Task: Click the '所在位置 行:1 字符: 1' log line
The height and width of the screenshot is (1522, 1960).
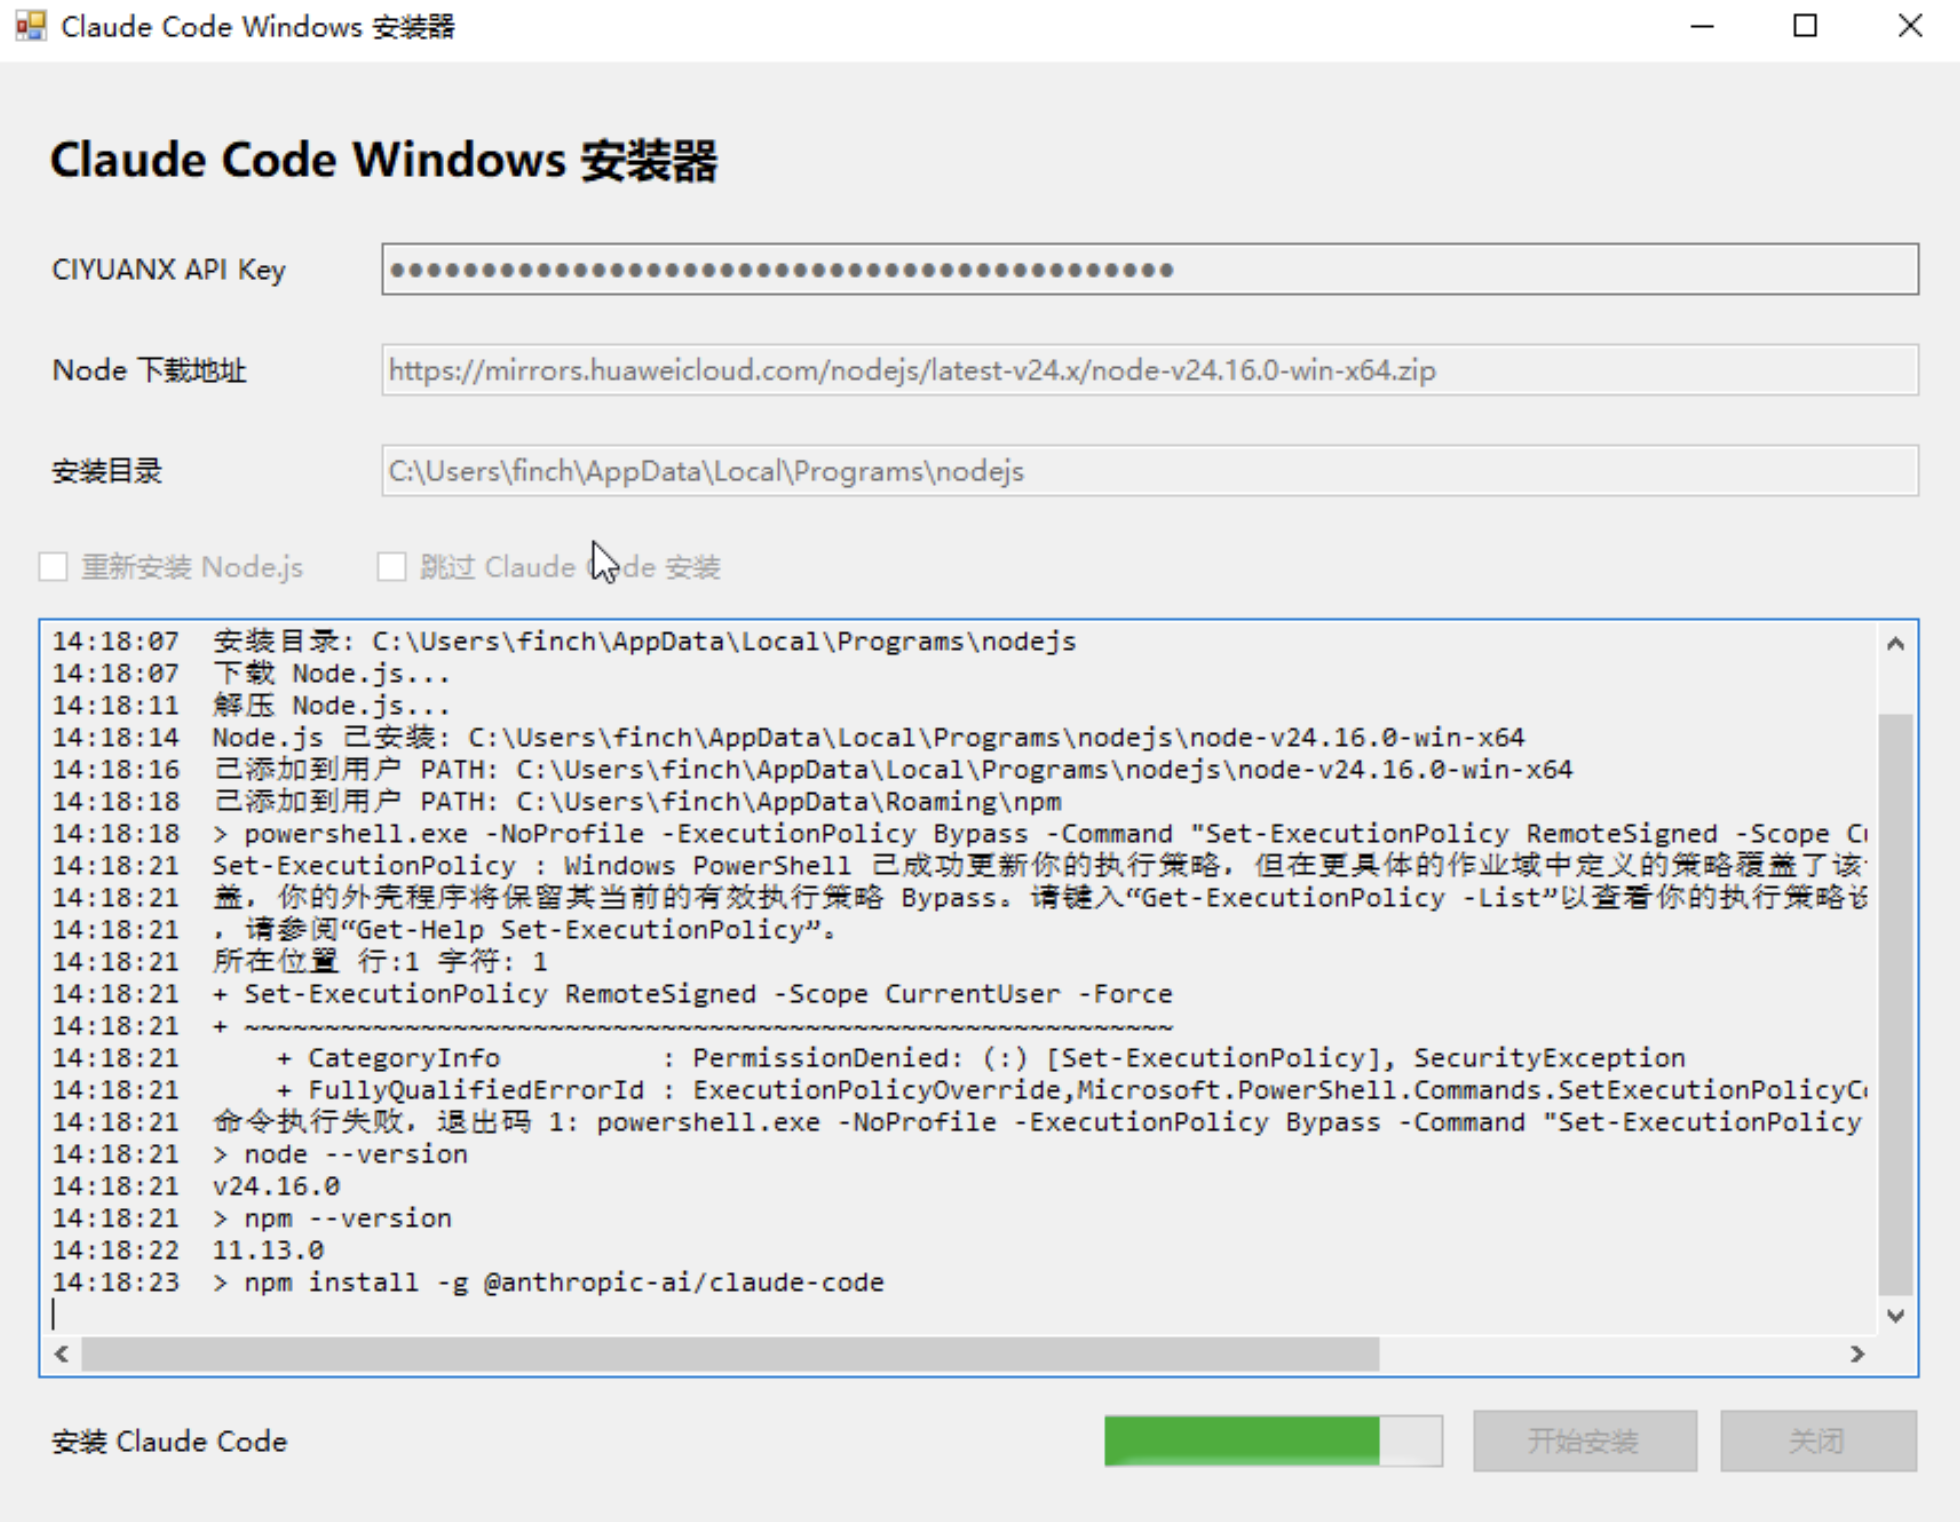Action: click(300, 962)
